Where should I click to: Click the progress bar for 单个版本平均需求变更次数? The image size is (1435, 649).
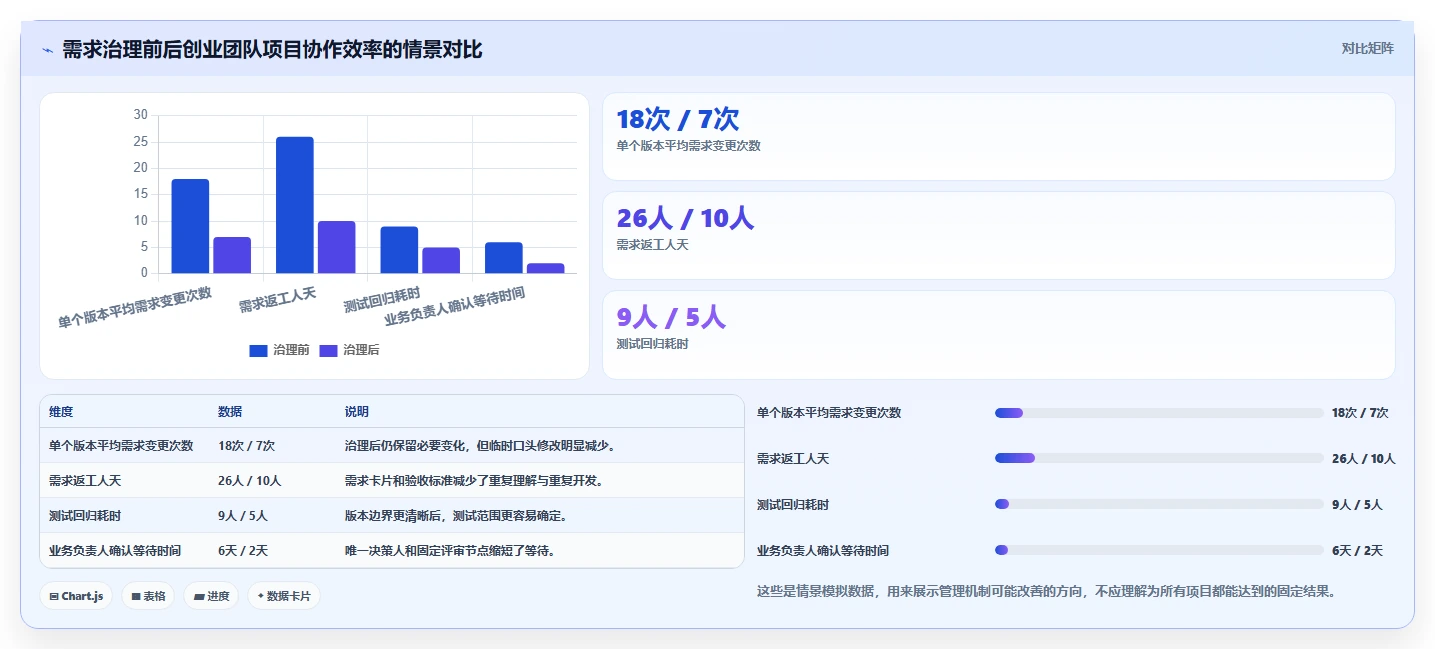point(1159,413)
